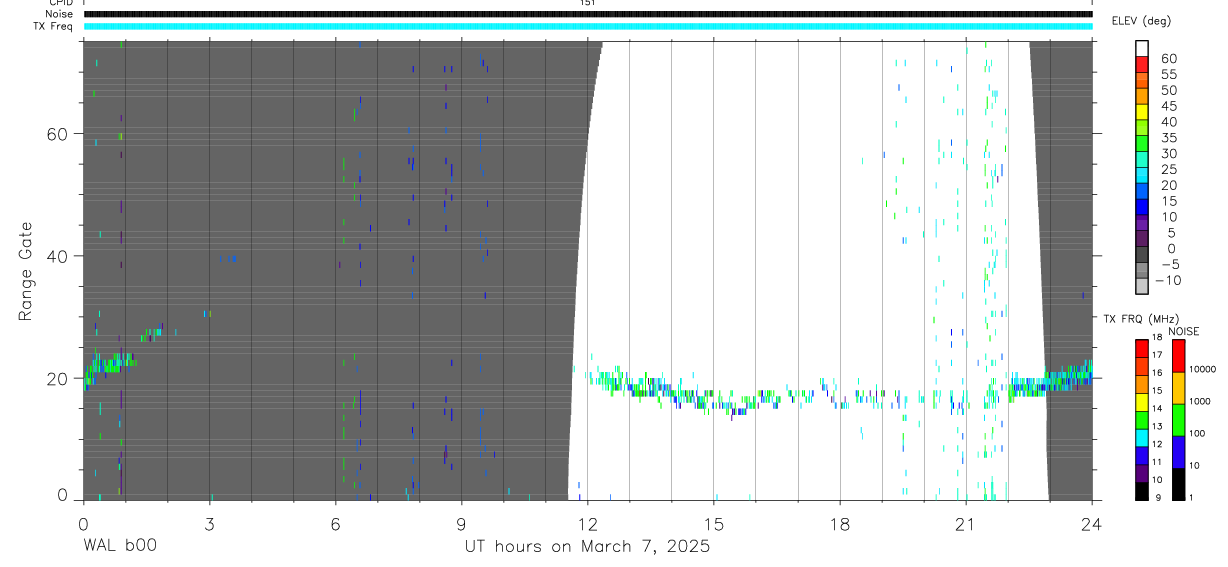Click the '55' label on the ELEV scale
The width and height of the screenshot is (1228, 567).
pos(1168,74)
